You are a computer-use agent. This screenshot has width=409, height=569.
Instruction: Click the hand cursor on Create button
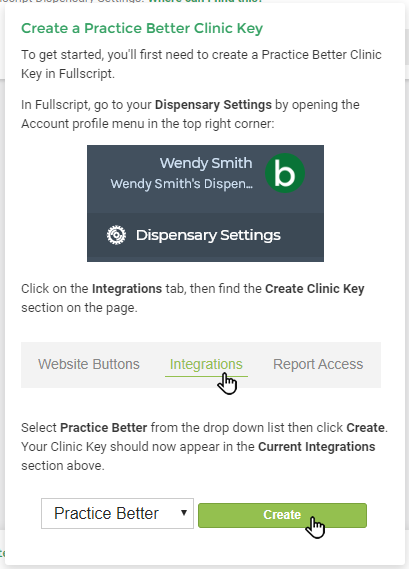coord(315,527)
